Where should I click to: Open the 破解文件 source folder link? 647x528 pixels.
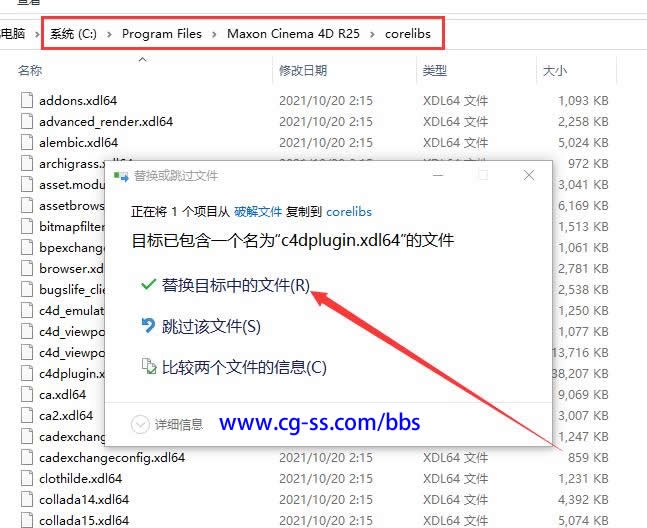258,212
